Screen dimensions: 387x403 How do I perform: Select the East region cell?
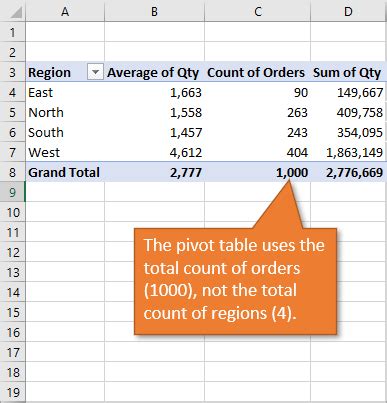tap(65, 92)
